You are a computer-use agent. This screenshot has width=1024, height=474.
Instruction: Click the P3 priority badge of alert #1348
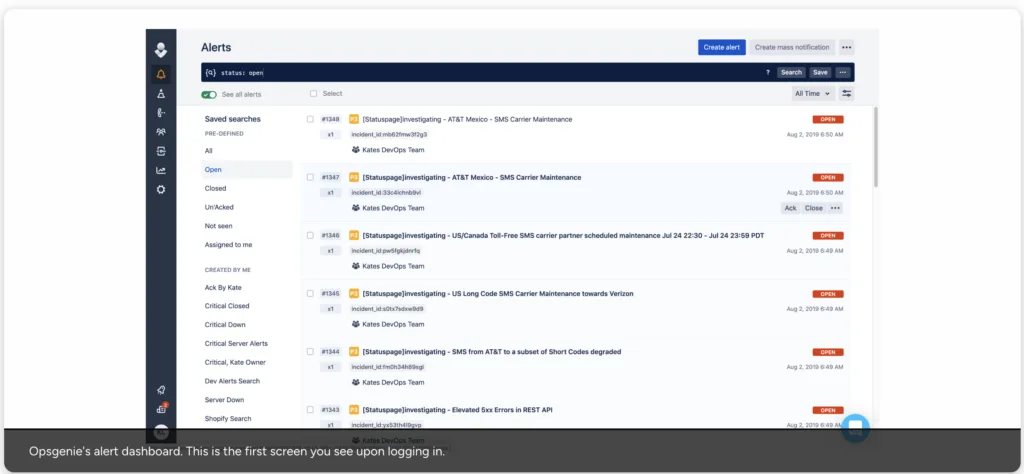point(354,119)
